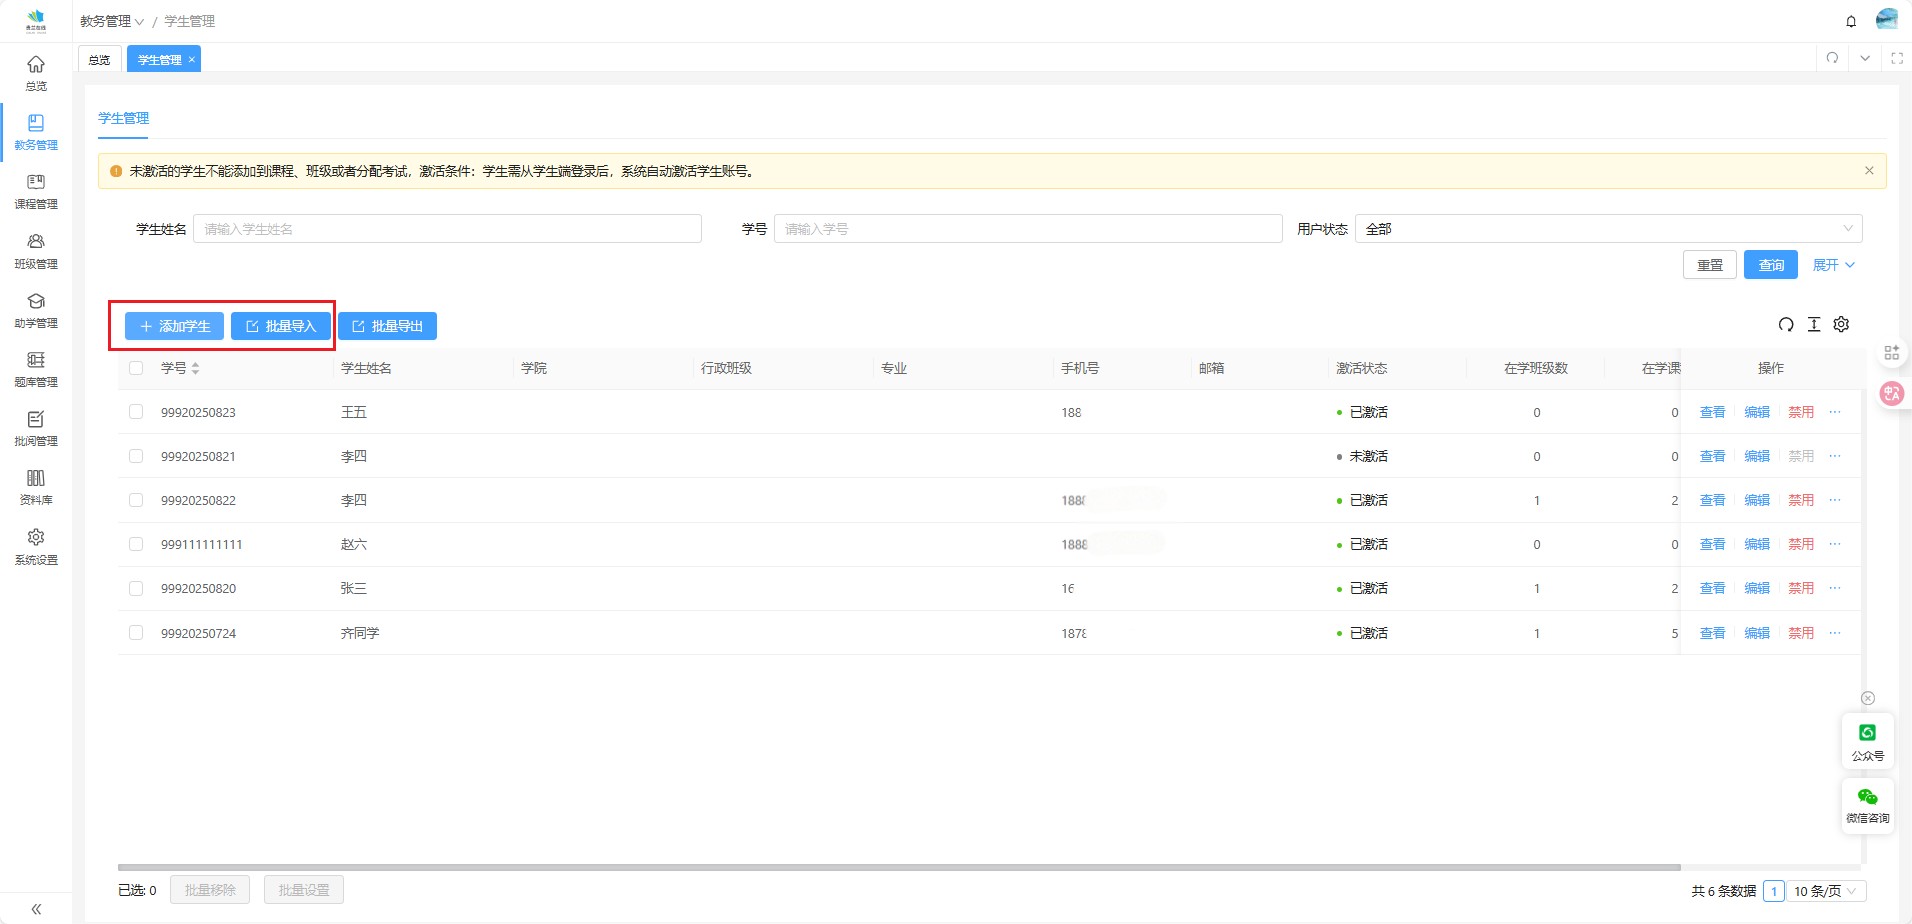
Task: Open the 10 条/页 page size dropdown
Action: tap(1826, 891)
